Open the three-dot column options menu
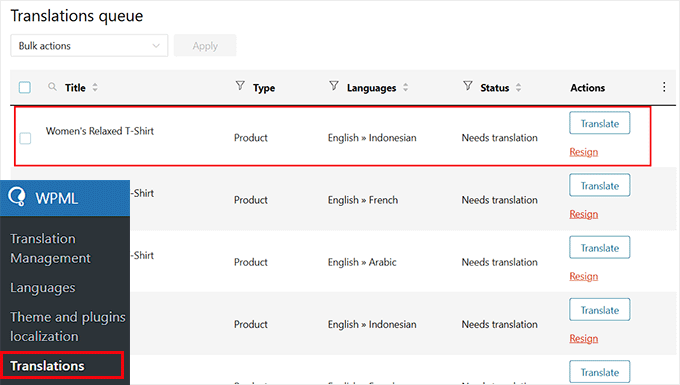The width and height of the screenshot is (680, 385). pyautogui.click(x=664, y=87)
